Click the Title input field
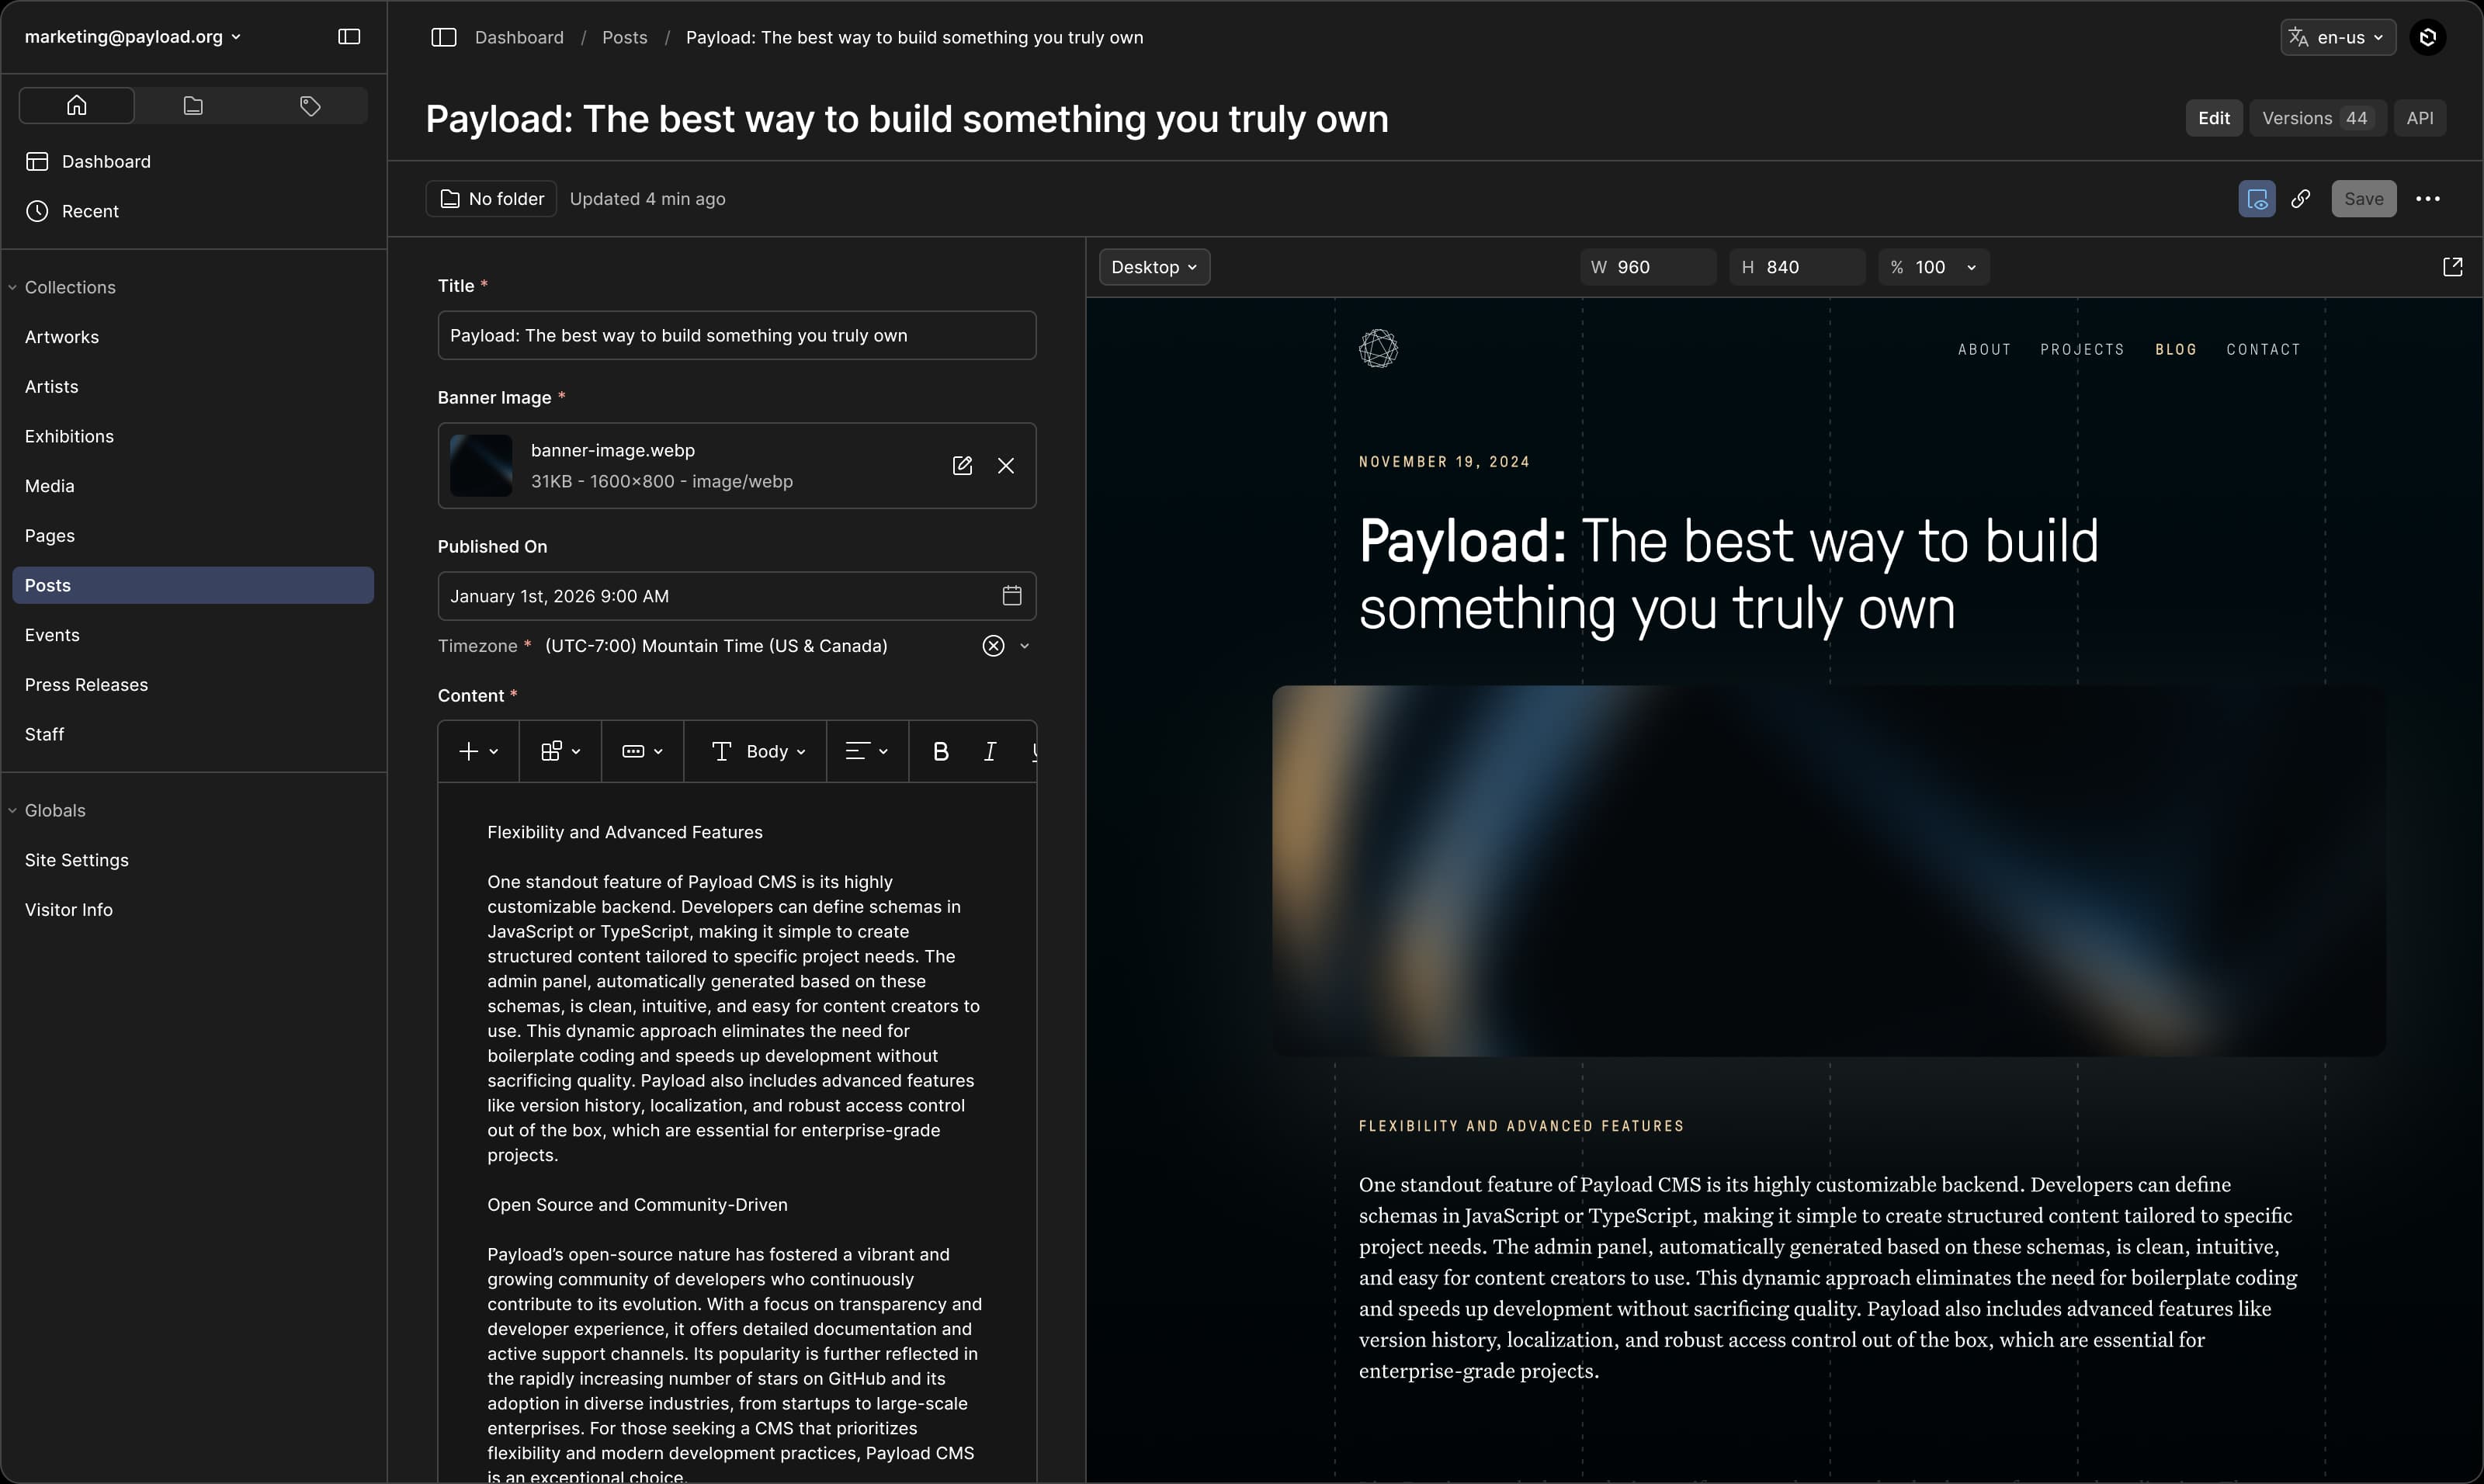2484x1484 pixels. click(x=737, y=335)
